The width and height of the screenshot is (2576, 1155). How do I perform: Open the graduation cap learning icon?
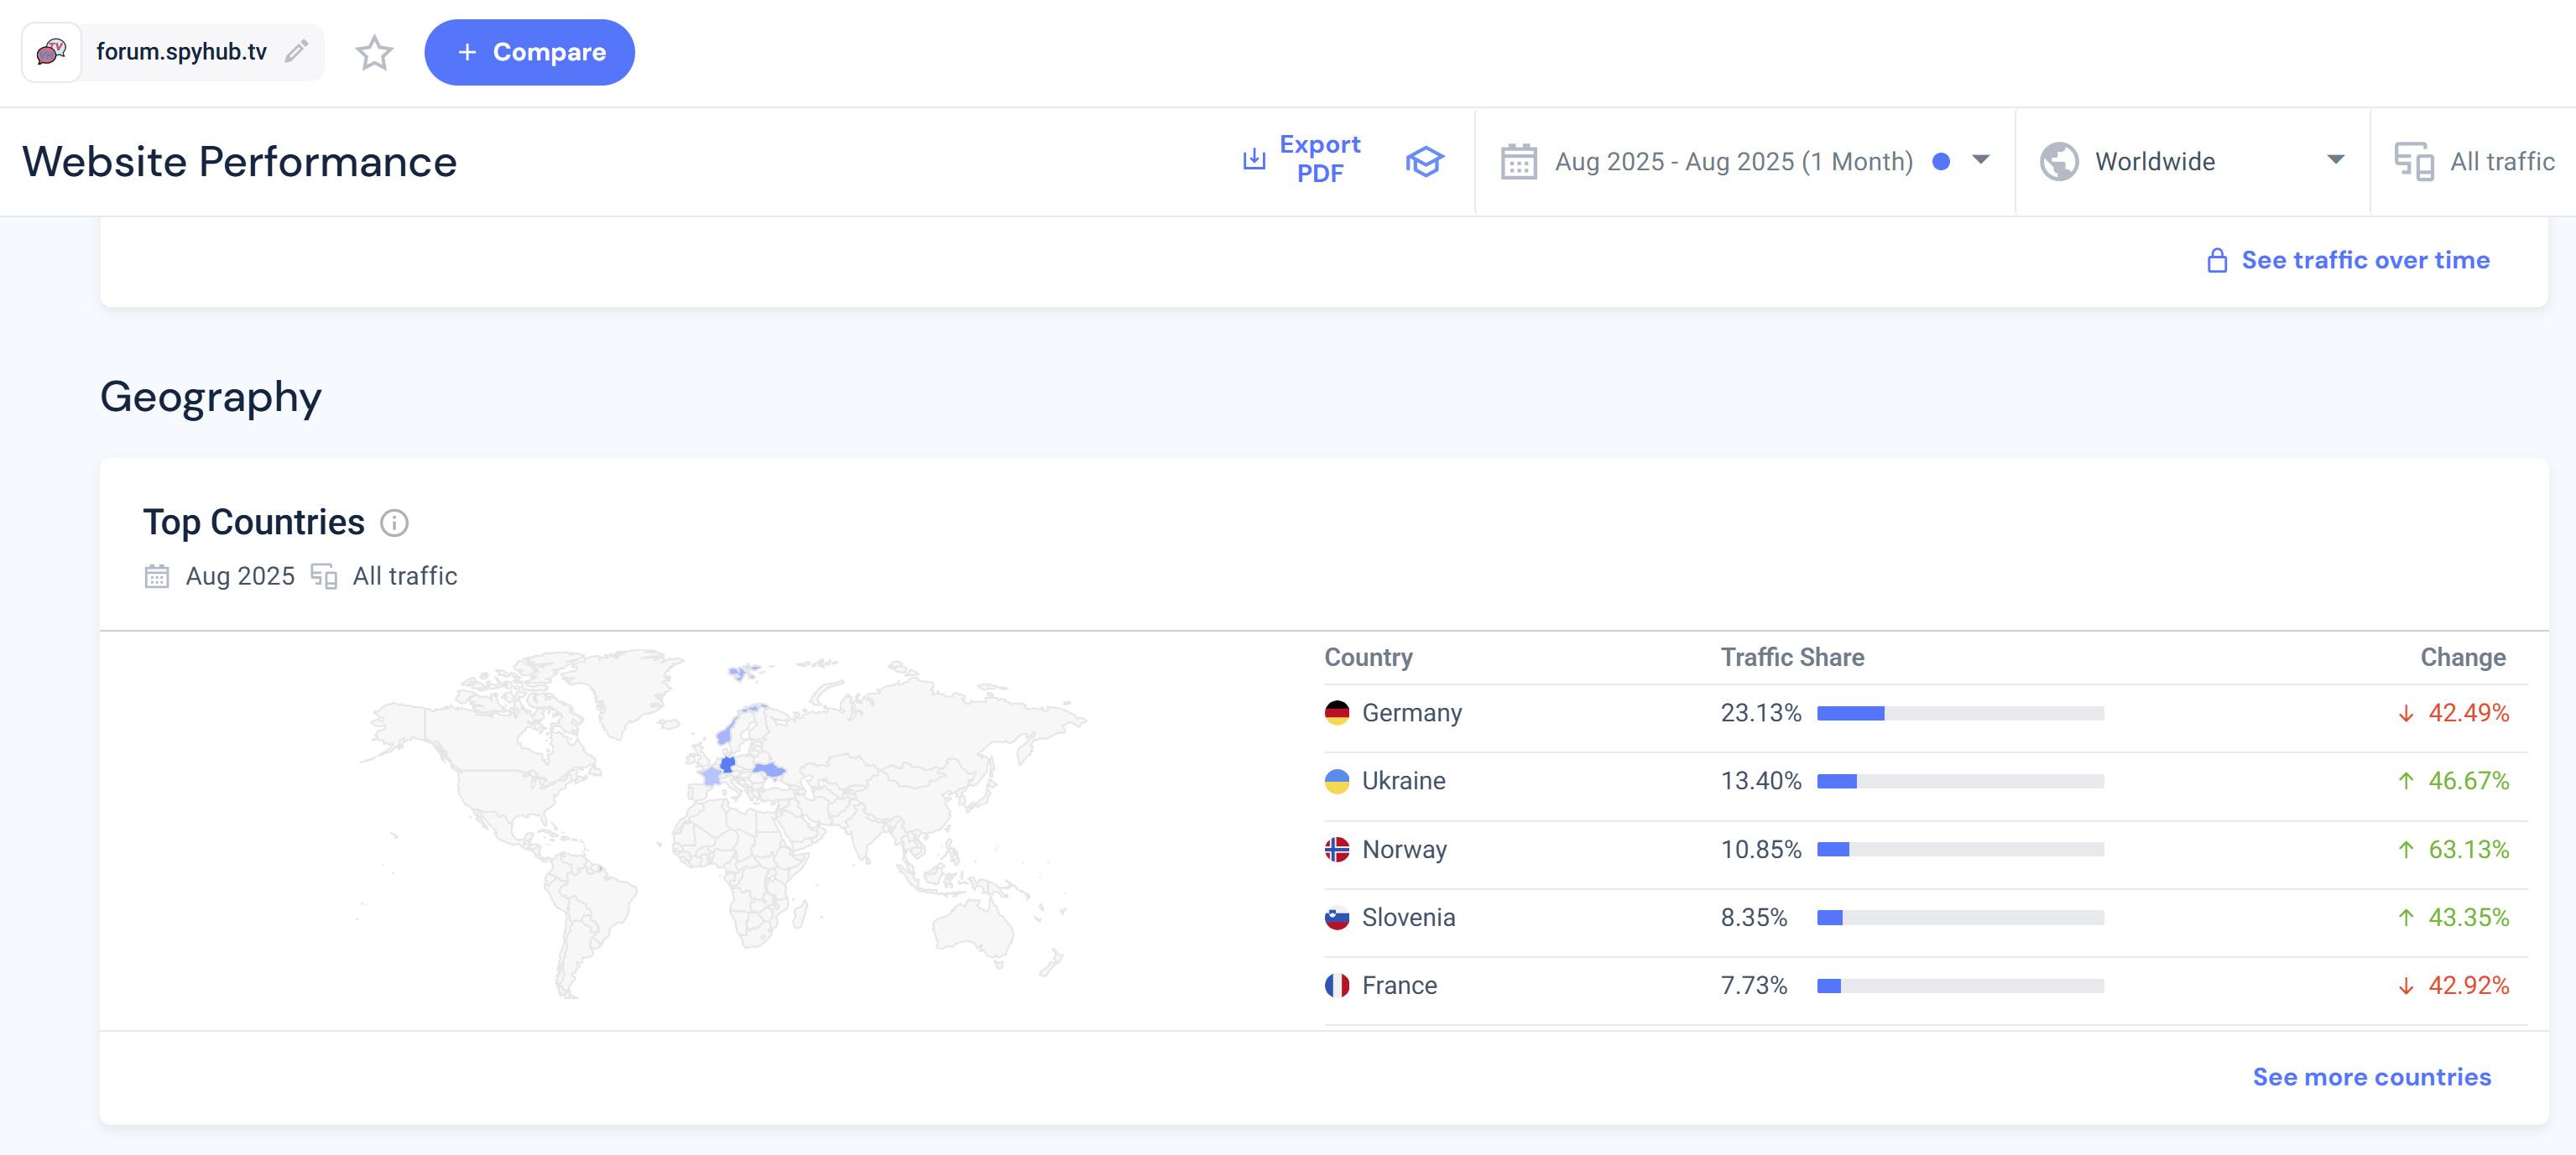(1424, 161)
